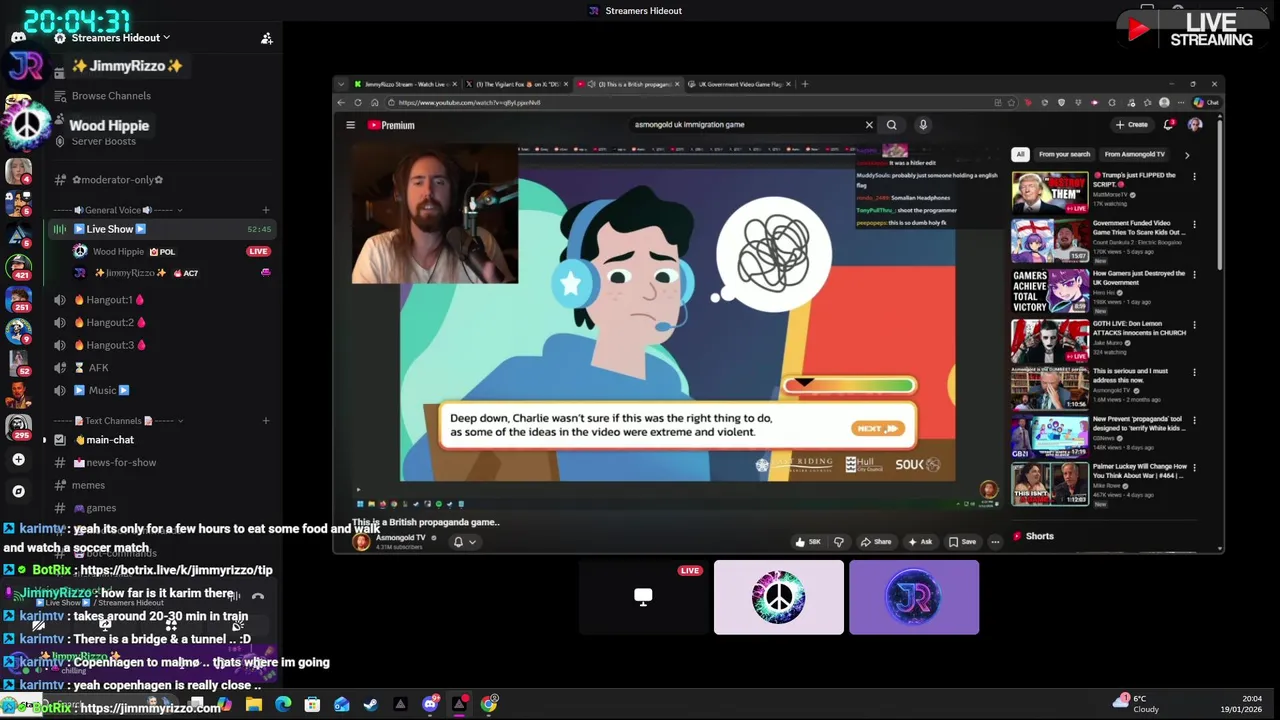This screenshot has height=720, width=1280.
Task: Open YouTube notifications bell
Action: point(1168,125)
